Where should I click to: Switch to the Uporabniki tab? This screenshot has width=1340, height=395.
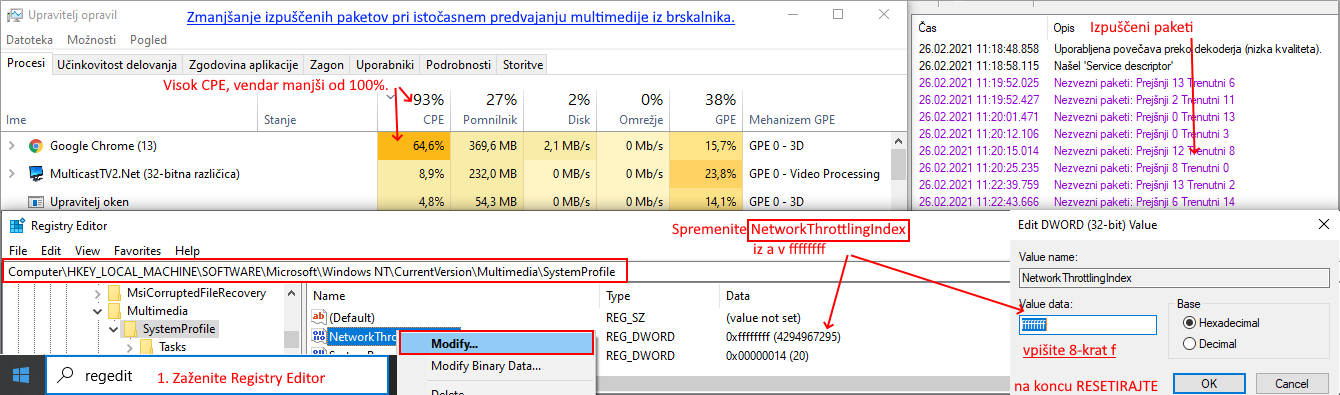[x=385, y=64]
